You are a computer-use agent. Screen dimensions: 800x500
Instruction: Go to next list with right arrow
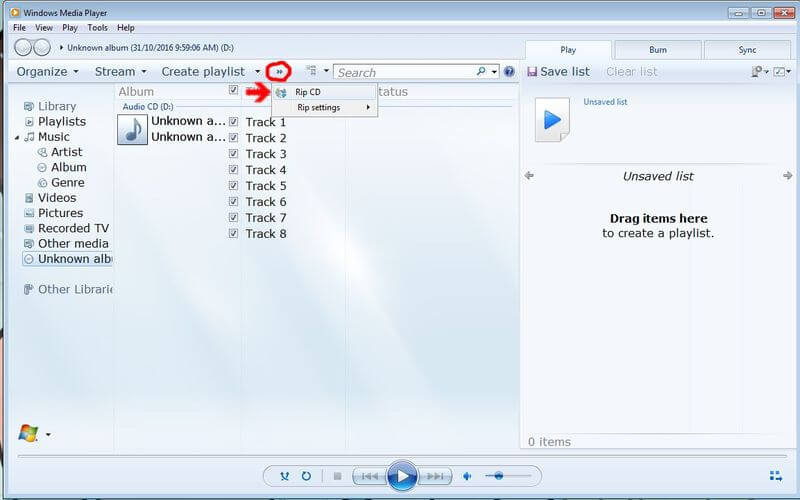[787, 176]
